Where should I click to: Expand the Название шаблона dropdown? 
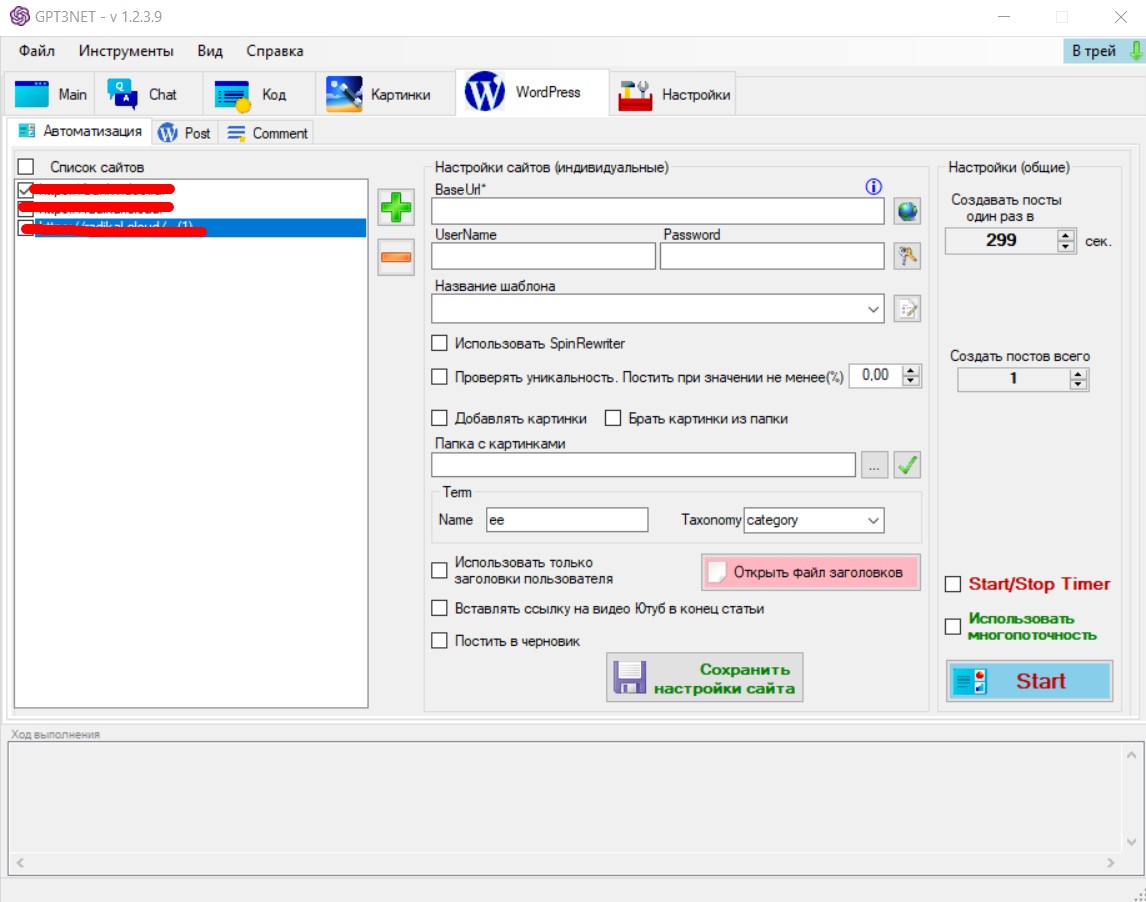[873, 309]
